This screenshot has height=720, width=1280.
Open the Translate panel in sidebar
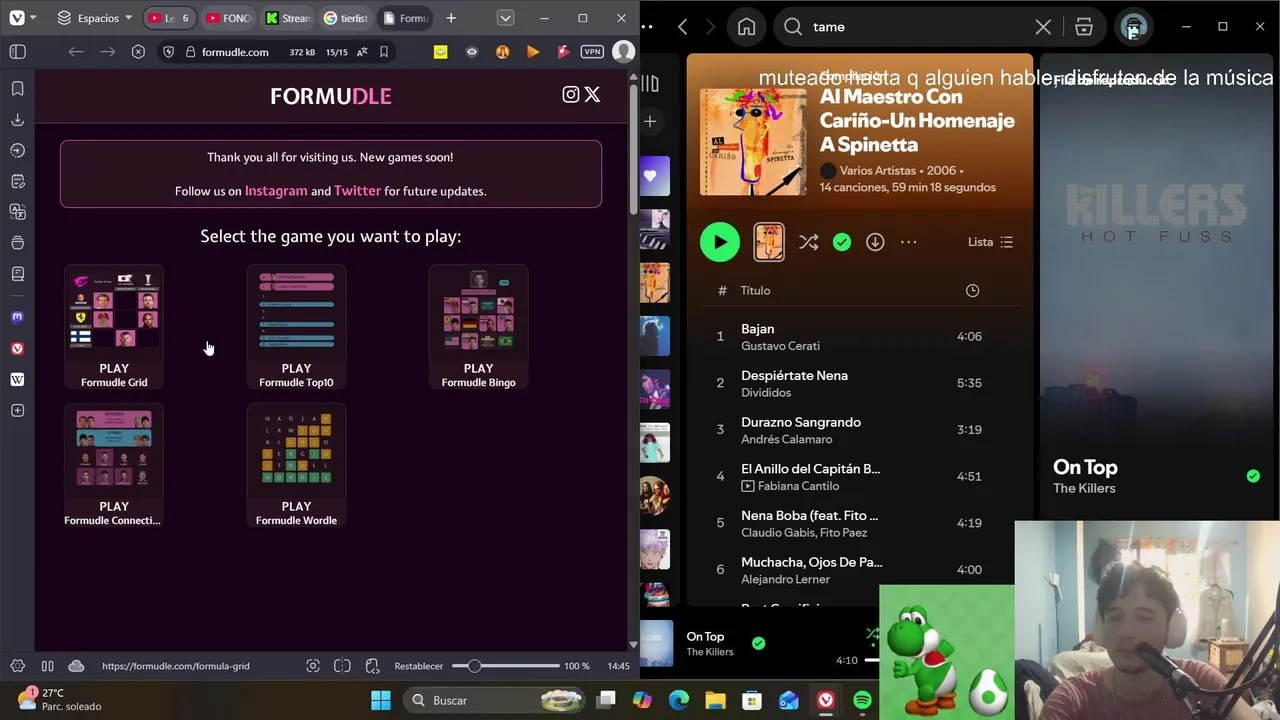tap(17, 212)
